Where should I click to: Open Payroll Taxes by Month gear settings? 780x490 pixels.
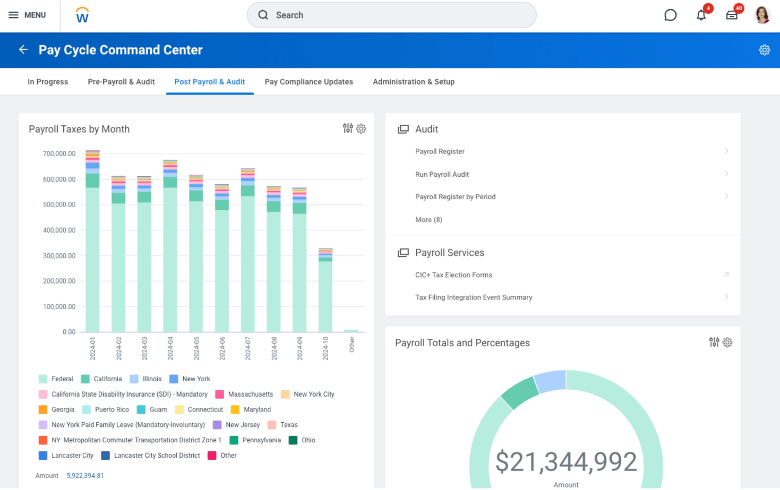(361, 129)
